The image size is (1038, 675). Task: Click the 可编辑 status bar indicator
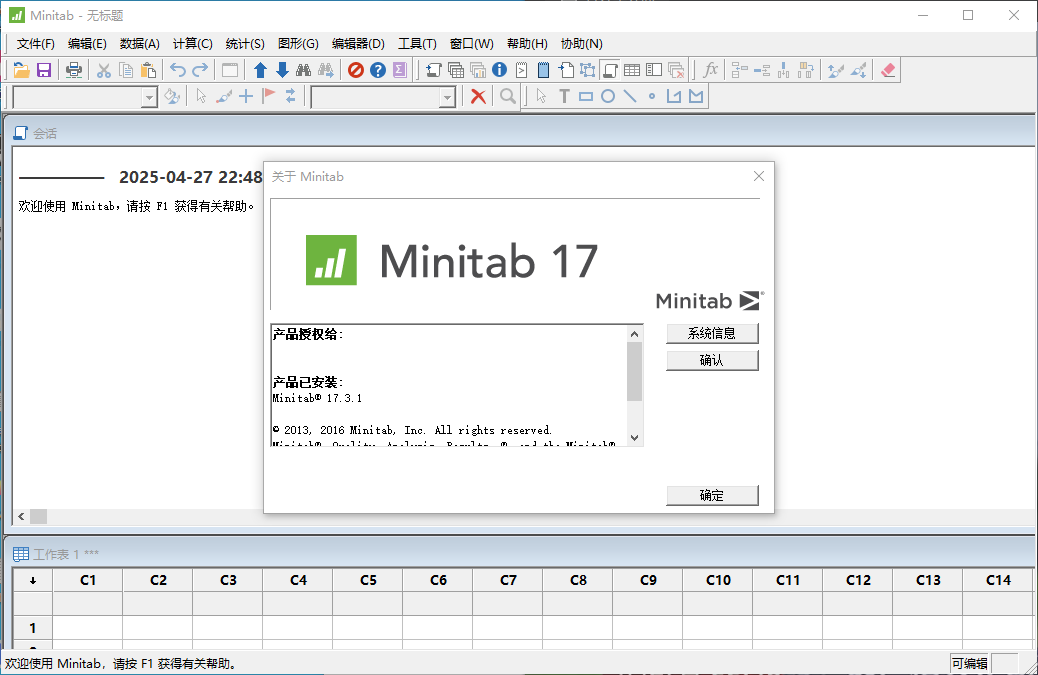(970, 664)
